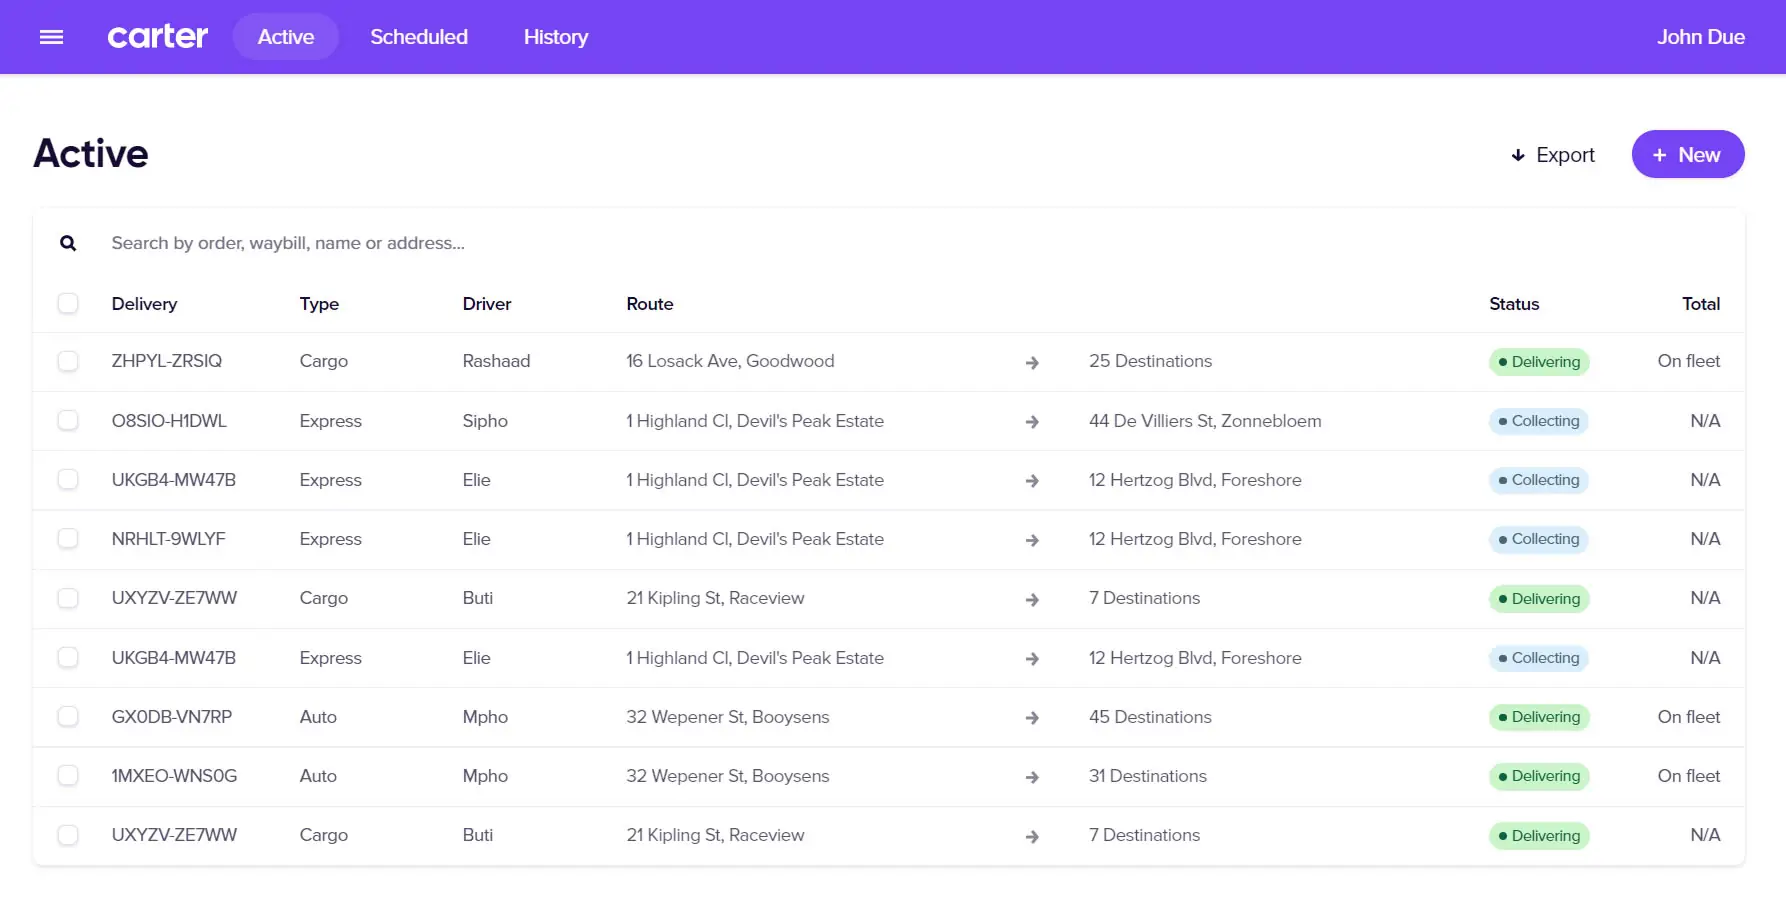
Task: Toggle the select-all checkbox in header
Action: 68,303
